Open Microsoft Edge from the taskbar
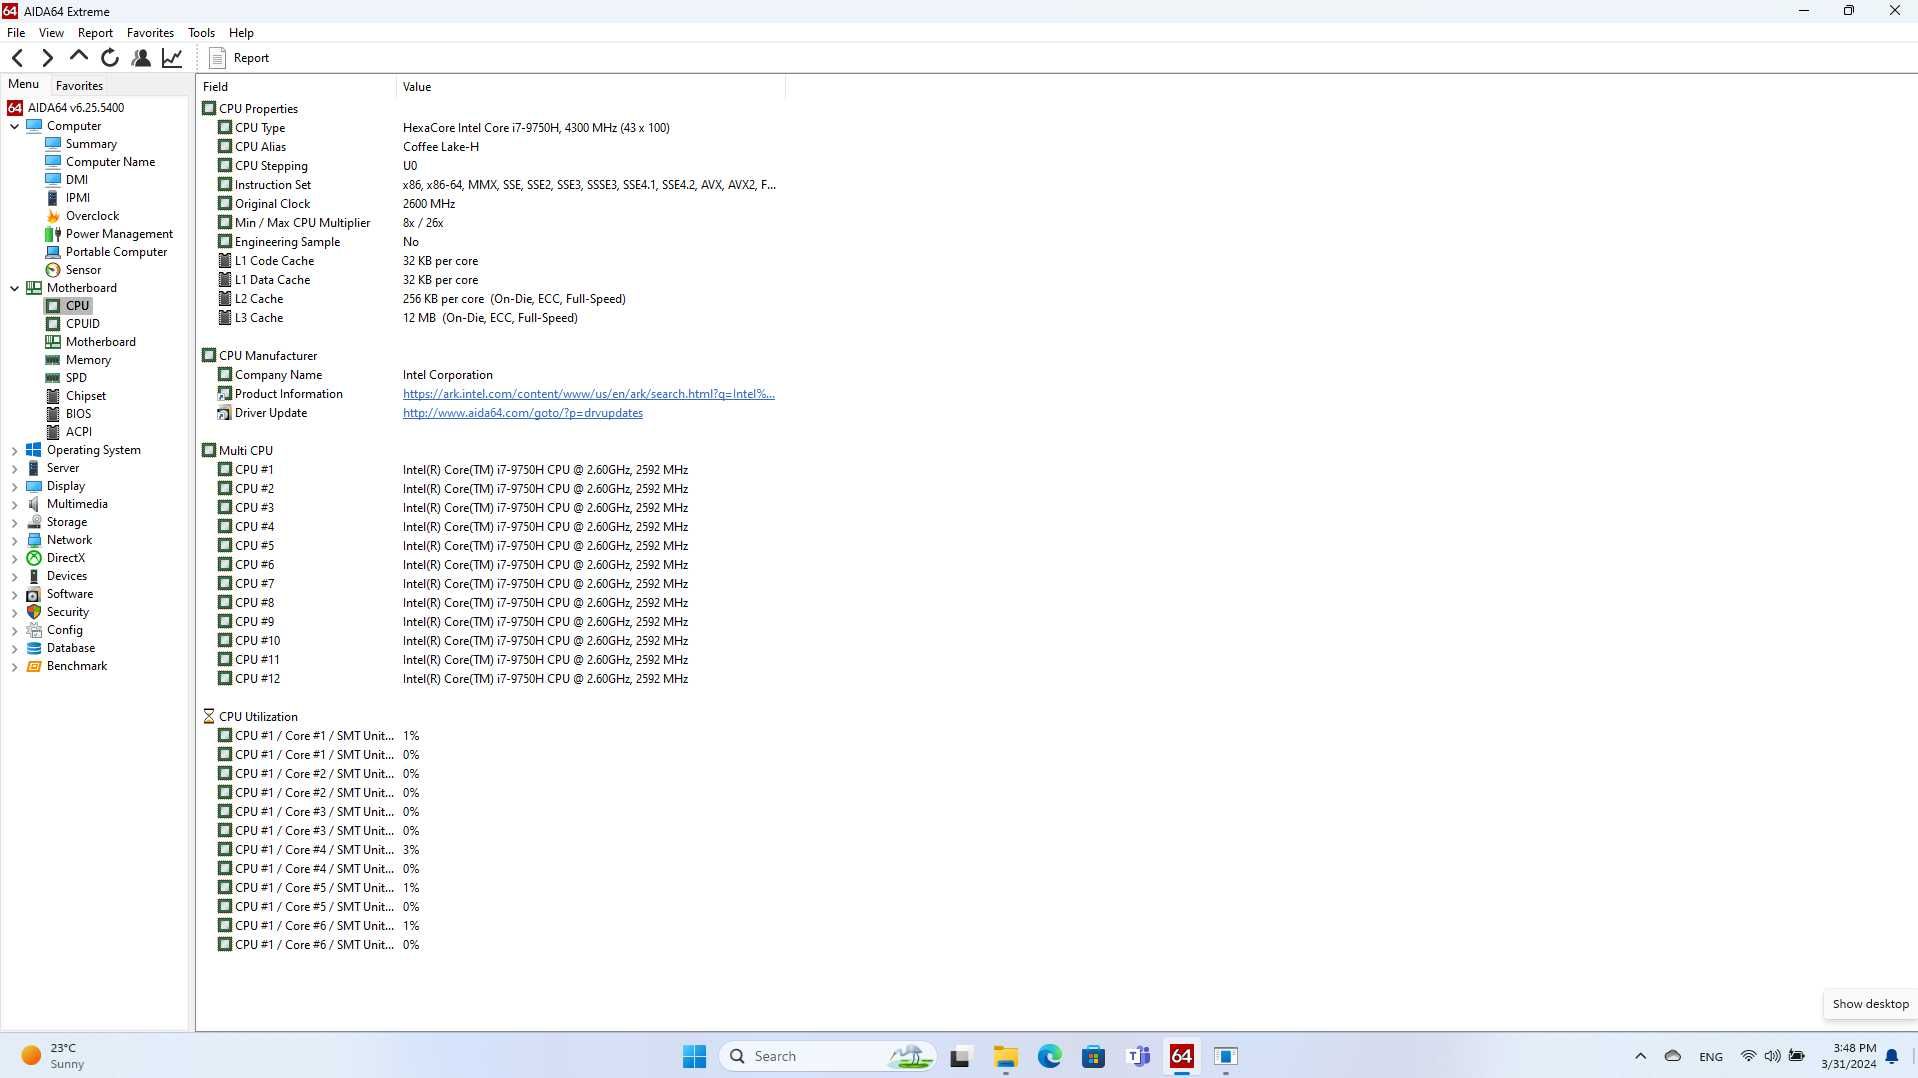 click(1049, 1056)
